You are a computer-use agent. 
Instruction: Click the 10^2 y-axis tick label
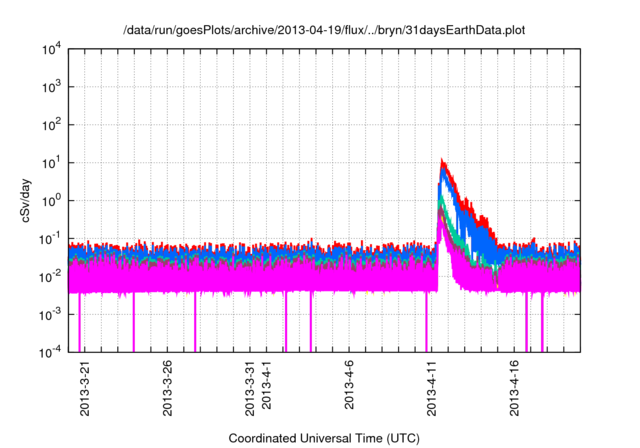[53, 126]
